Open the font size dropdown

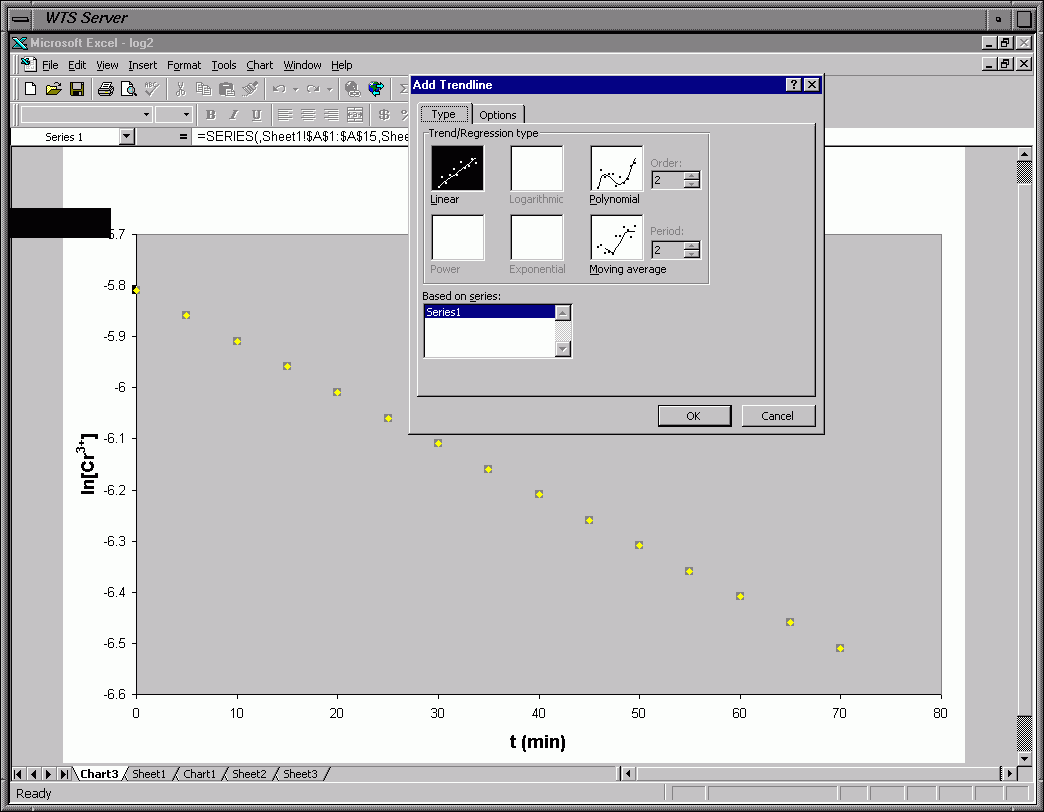click(187, 115)
